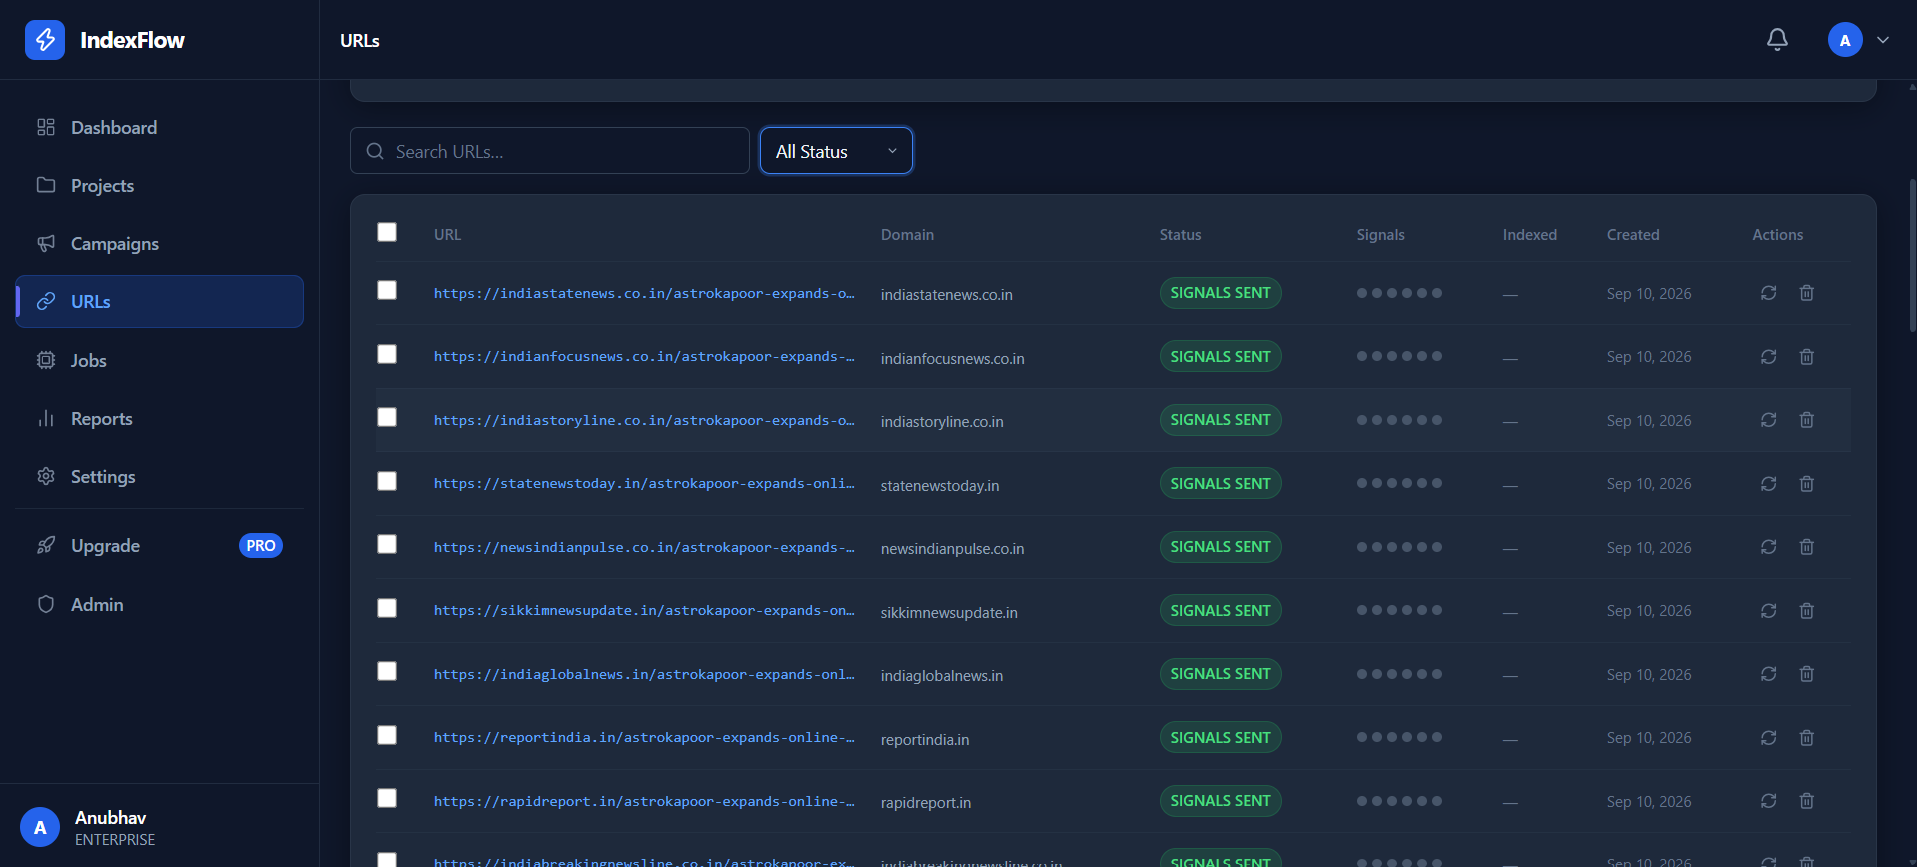Go to Dashboard in the sidebar
The image size is (1917, 867).
tap(160, 127)
